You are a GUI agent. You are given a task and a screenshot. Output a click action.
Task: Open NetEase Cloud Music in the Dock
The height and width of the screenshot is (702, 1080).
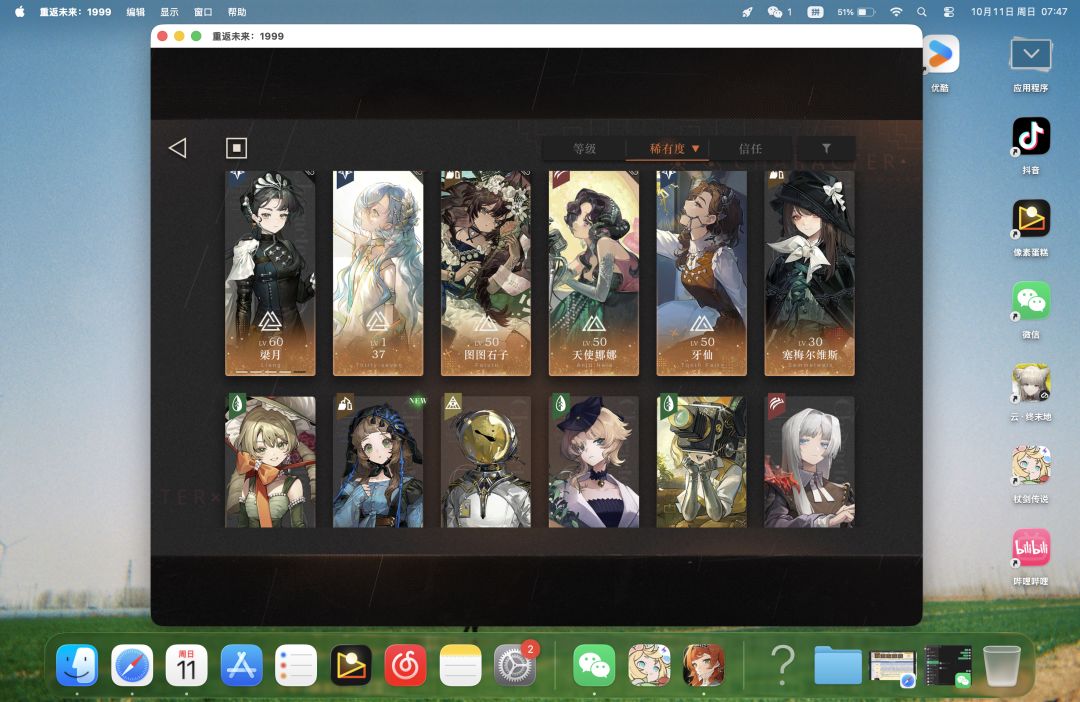click(405, 665)
